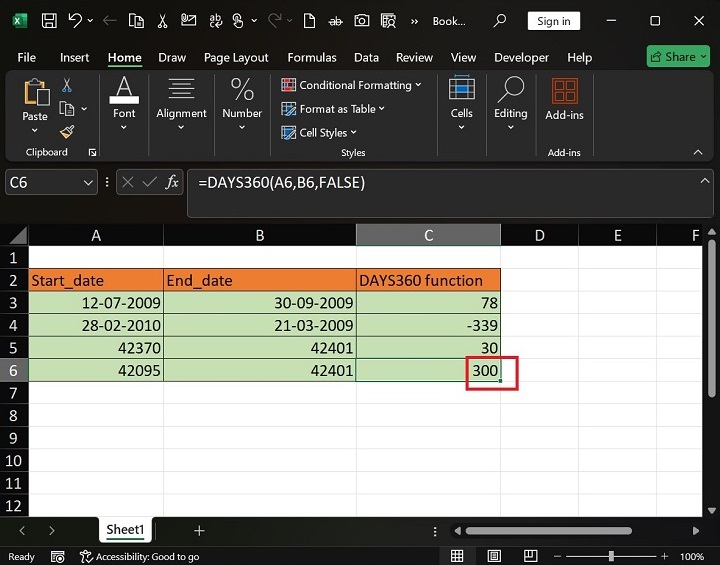Click the Cut scissors icon
This screenshot has height=565, width=720.
pyautogui.click(x=67, y=86)
